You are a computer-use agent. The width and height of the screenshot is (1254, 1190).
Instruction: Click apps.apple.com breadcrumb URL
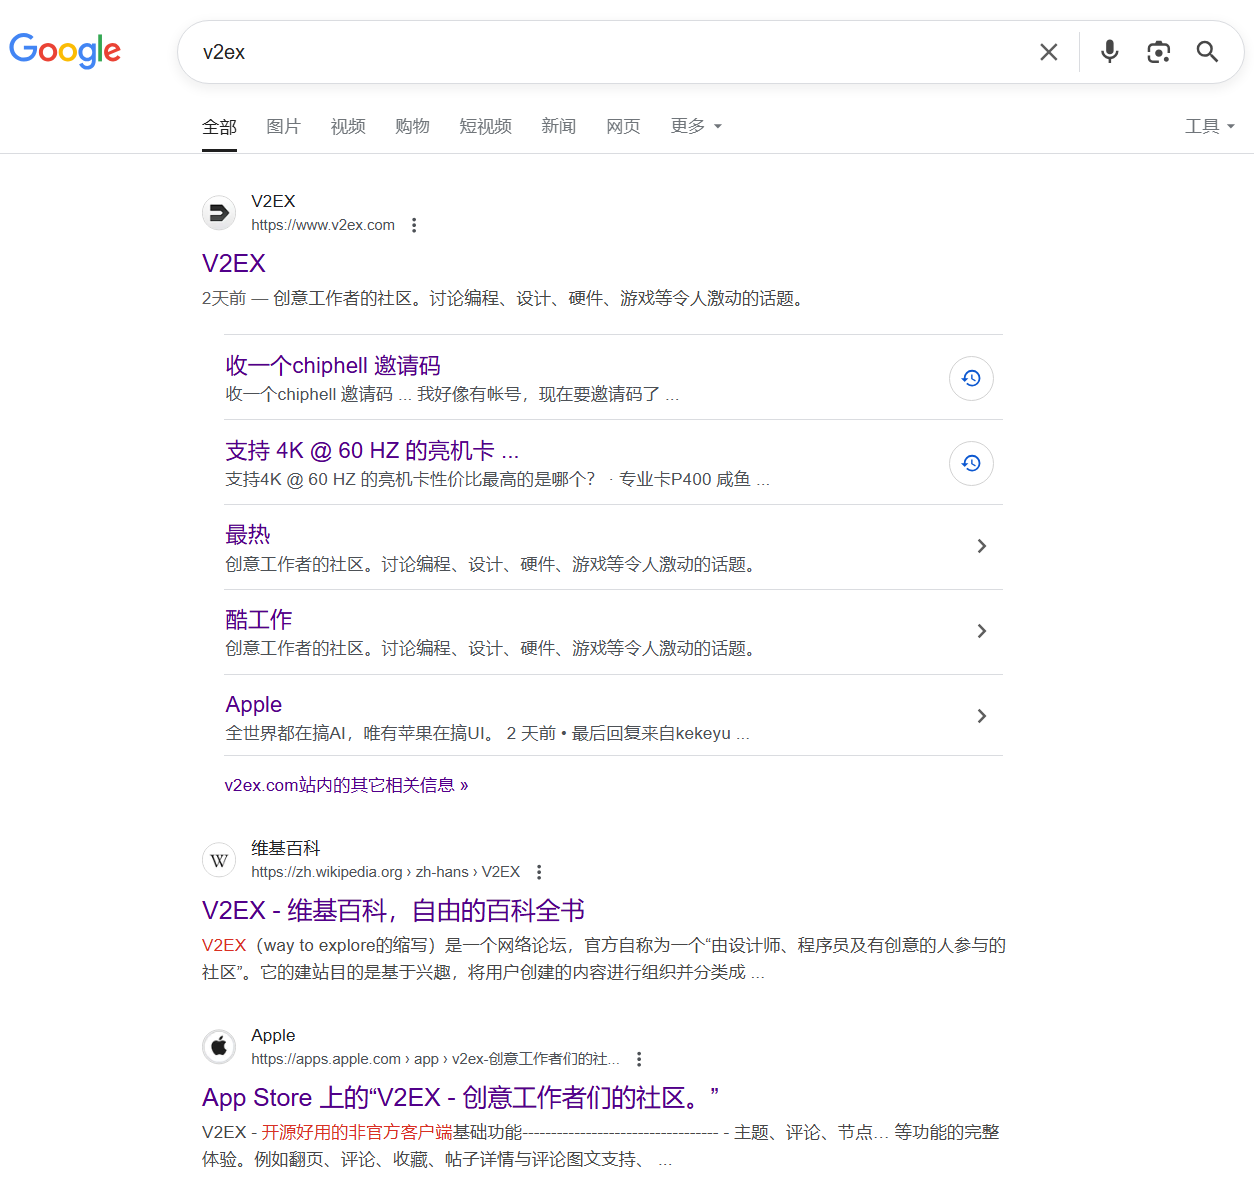(x=435, y=1059)
